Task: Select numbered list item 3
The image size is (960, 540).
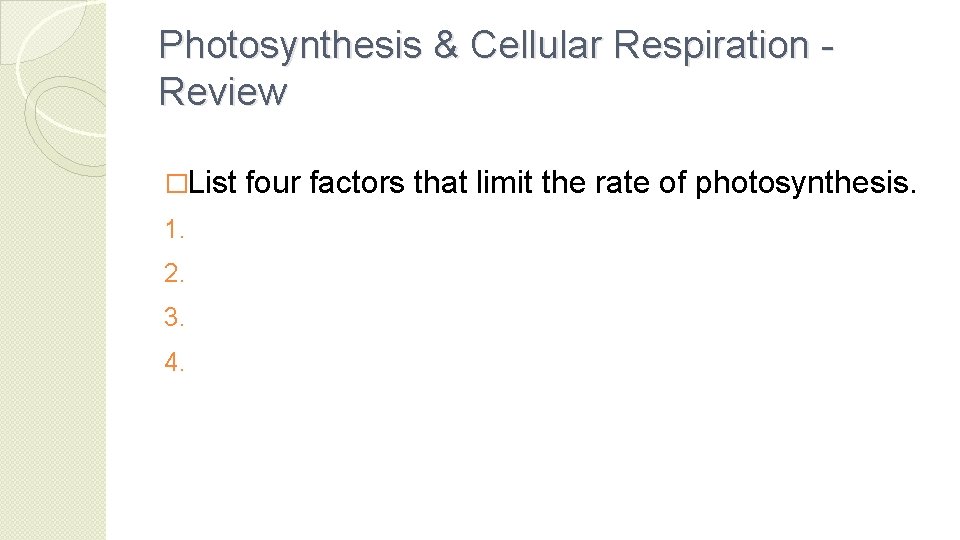Action: point(175,318)
